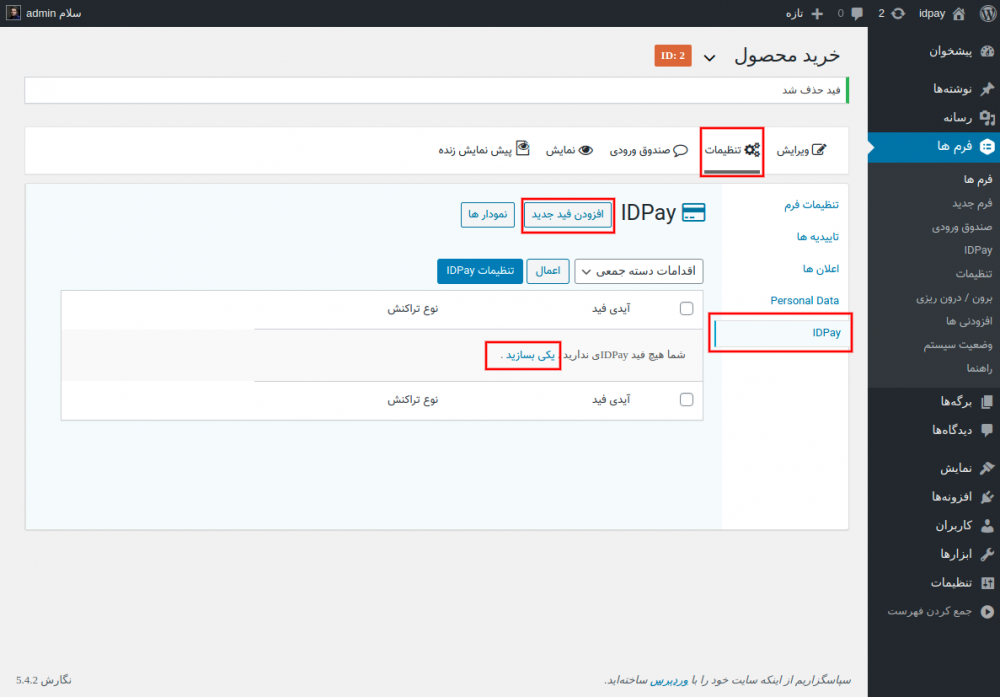Select Personal Data in settings sidebar
1000x697 pixels.
804,300
